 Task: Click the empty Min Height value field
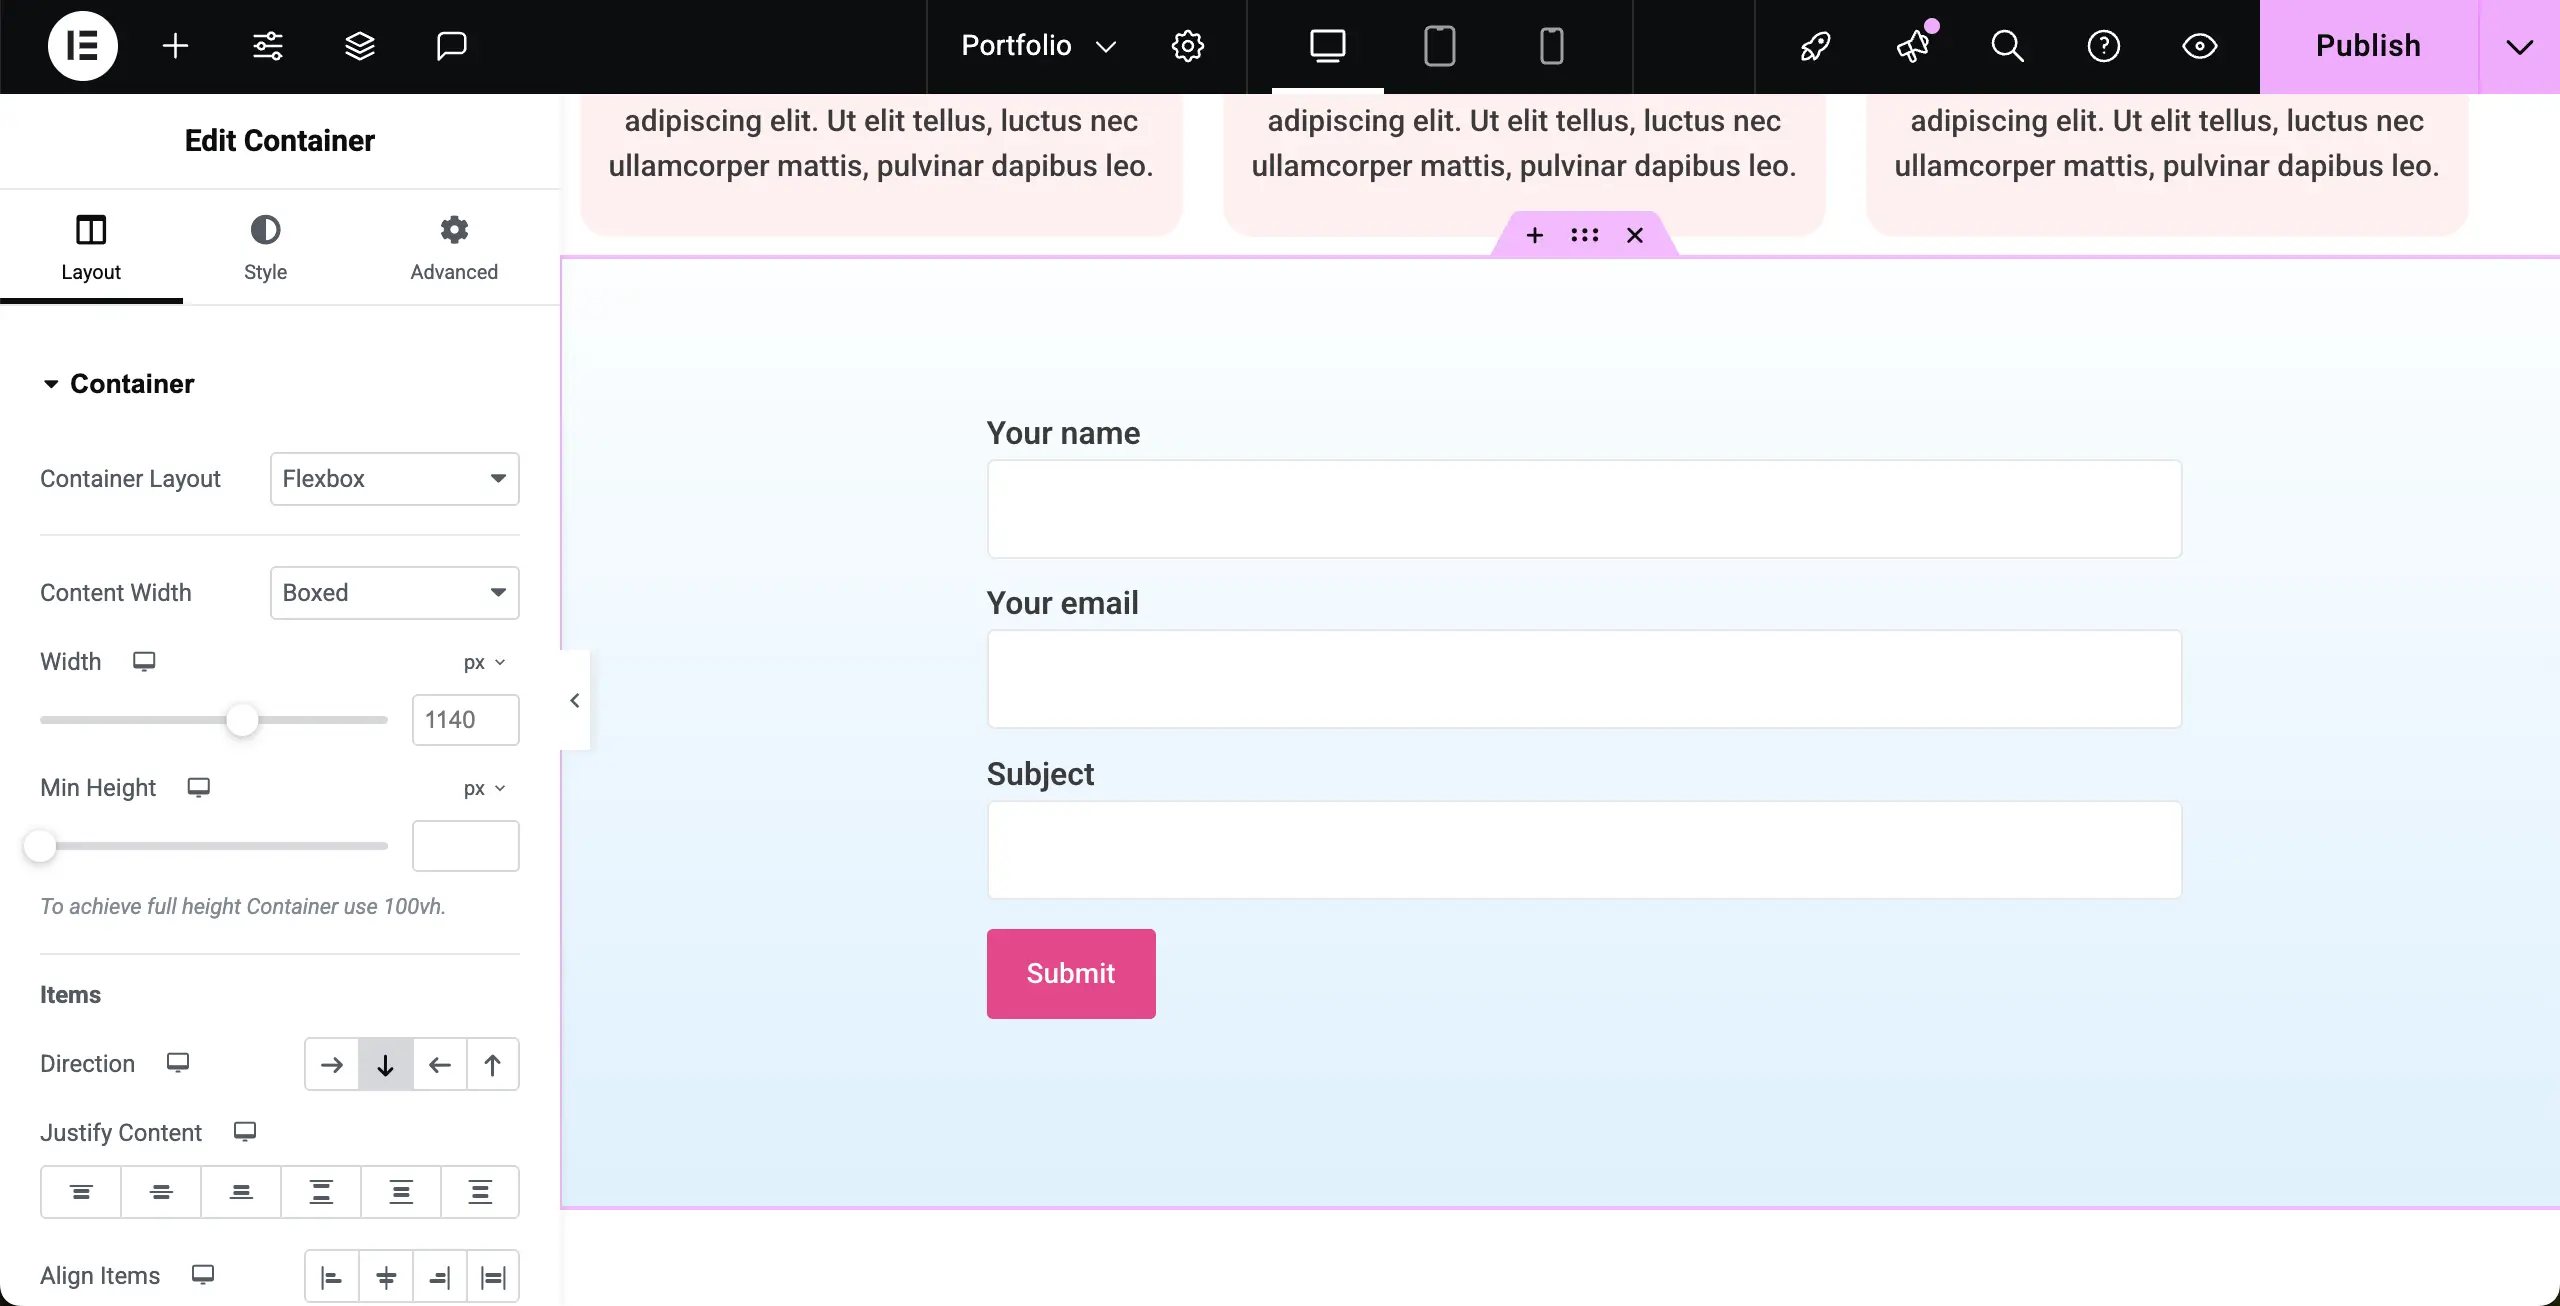point(466,845)
